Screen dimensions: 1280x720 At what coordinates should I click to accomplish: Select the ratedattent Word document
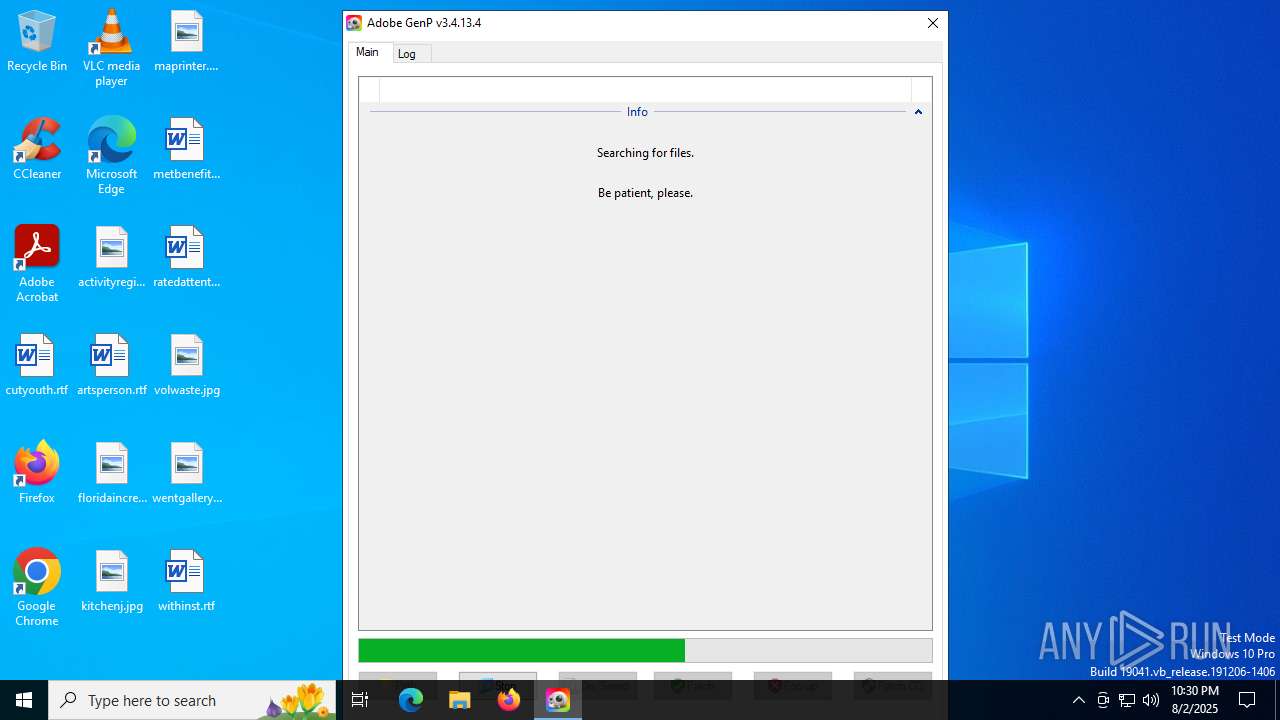click(x=186, y=258)
